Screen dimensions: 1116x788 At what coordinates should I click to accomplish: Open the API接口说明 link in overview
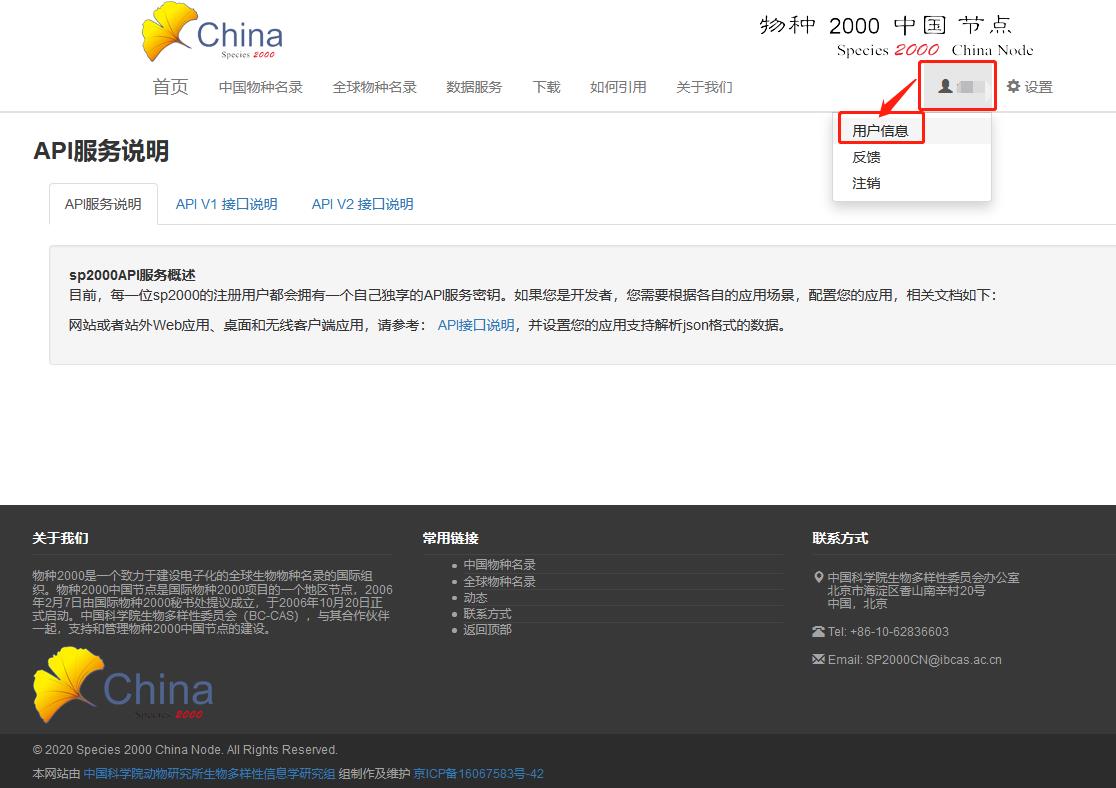(x=476, y=325)
